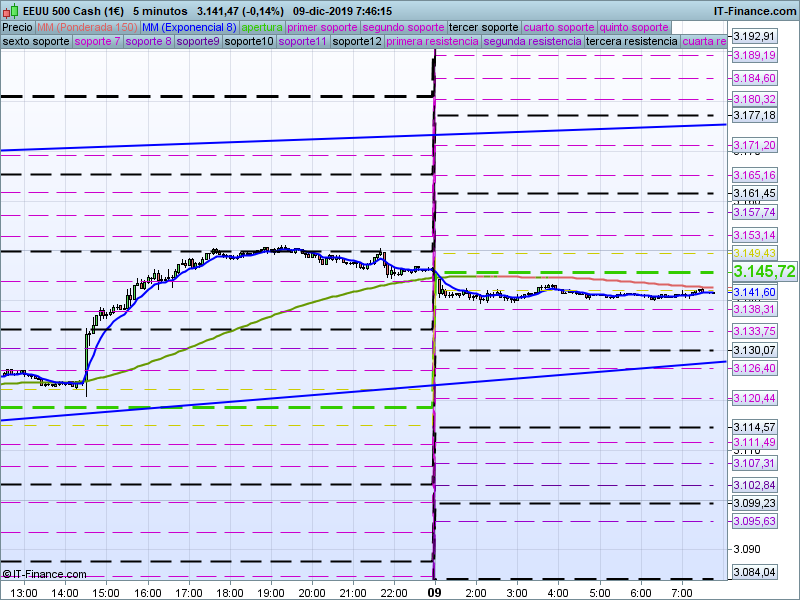The height and width of the screenshot is (600, 800).
Task: Click the sexto soporte label
Action: (36, 42)
